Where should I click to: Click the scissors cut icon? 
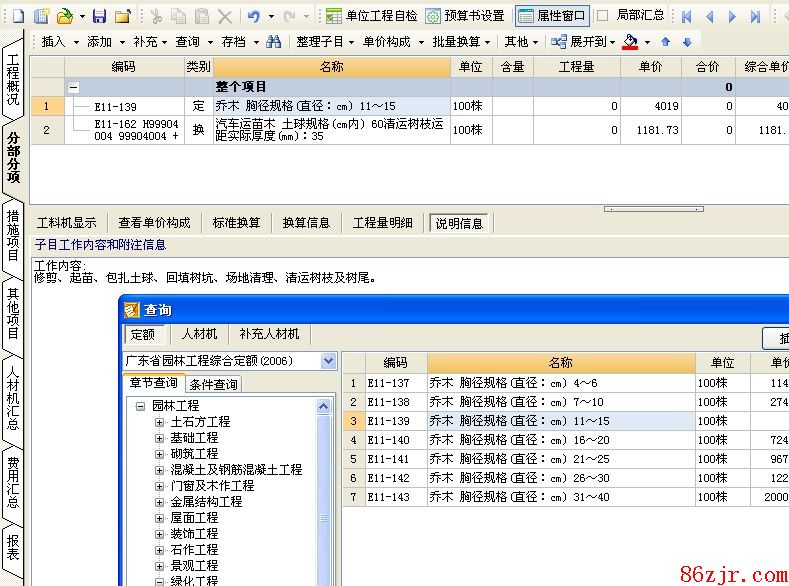[156, 16]
